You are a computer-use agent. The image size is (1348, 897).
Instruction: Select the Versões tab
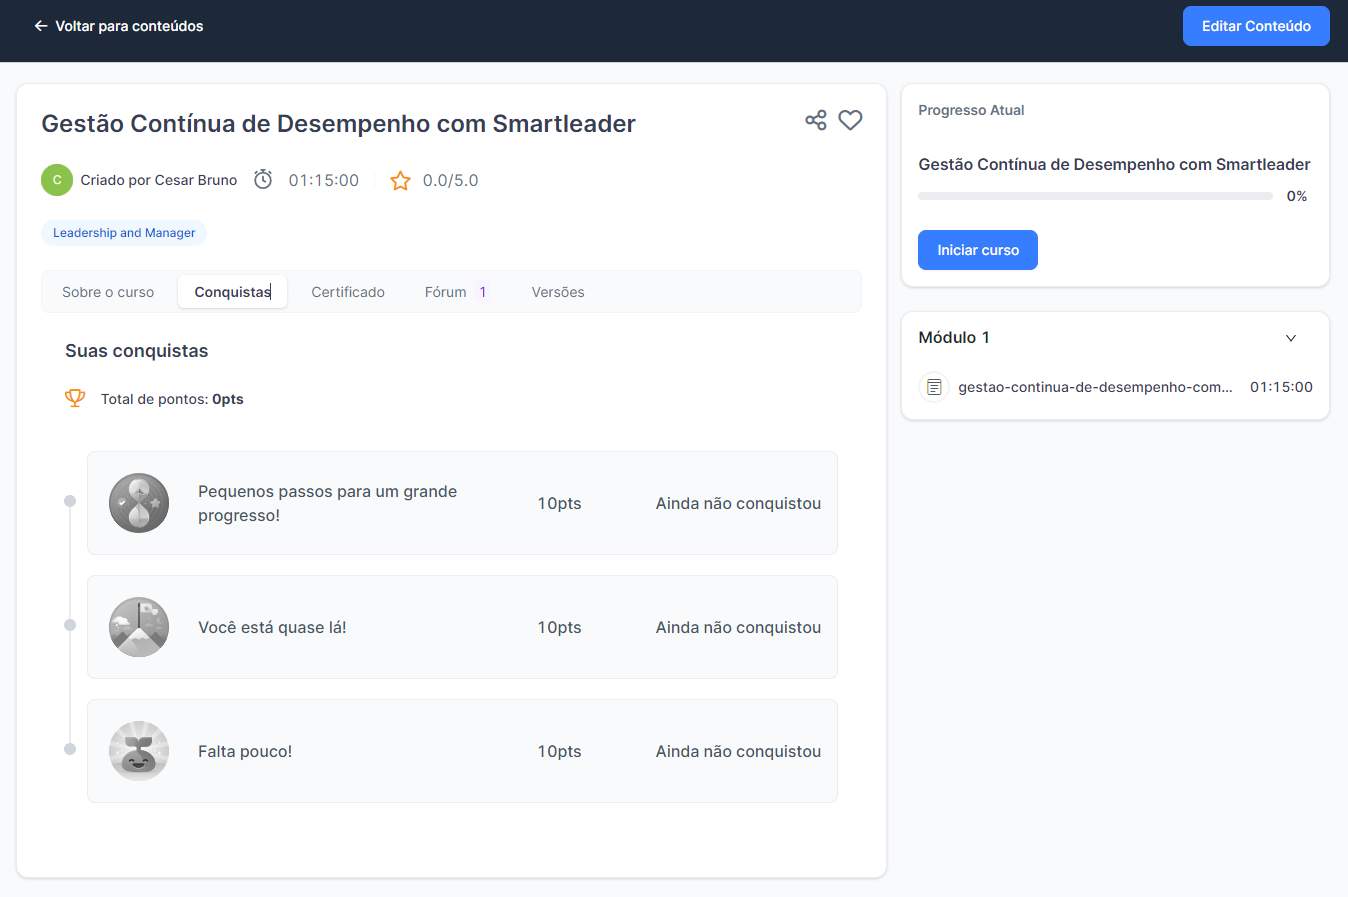[558, 292]
